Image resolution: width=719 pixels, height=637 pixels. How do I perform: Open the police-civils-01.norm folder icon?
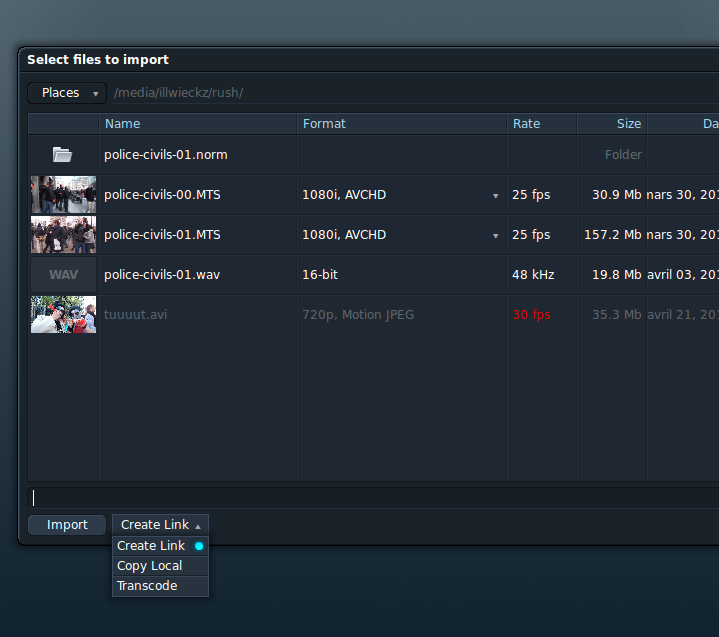62,155
